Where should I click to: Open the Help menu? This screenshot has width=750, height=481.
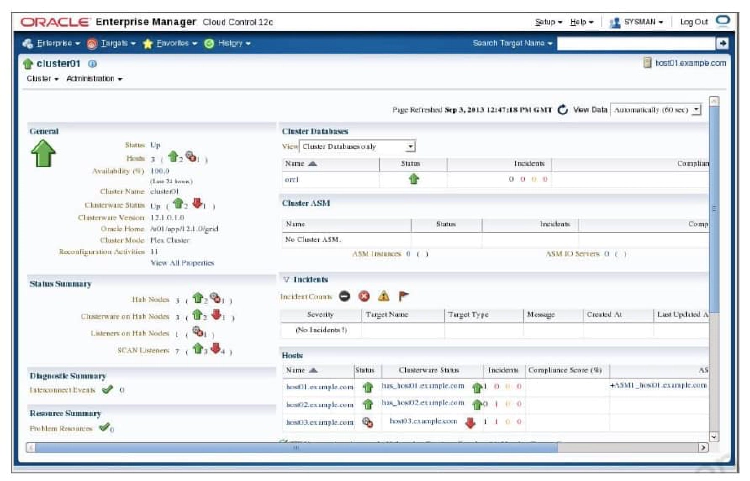coord(581,22)
